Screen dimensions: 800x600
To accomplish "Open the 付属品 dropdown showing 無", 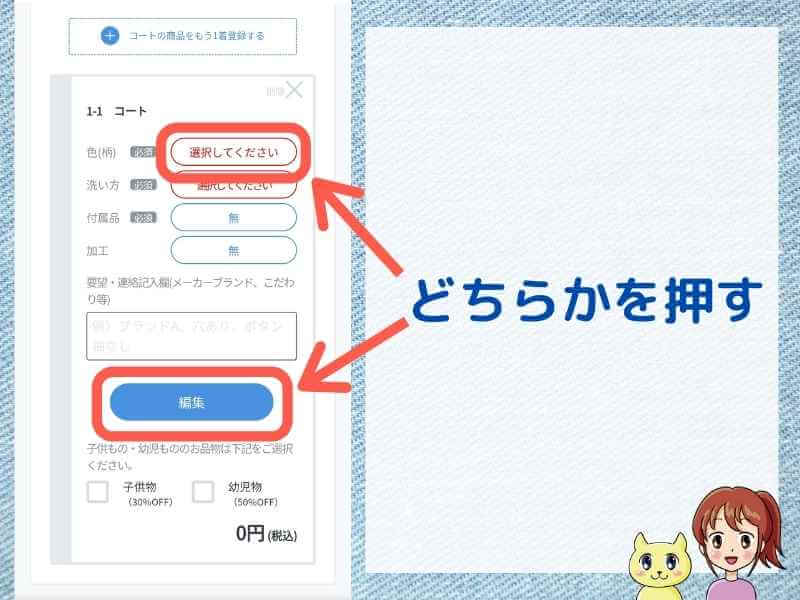I will point(234,217).
